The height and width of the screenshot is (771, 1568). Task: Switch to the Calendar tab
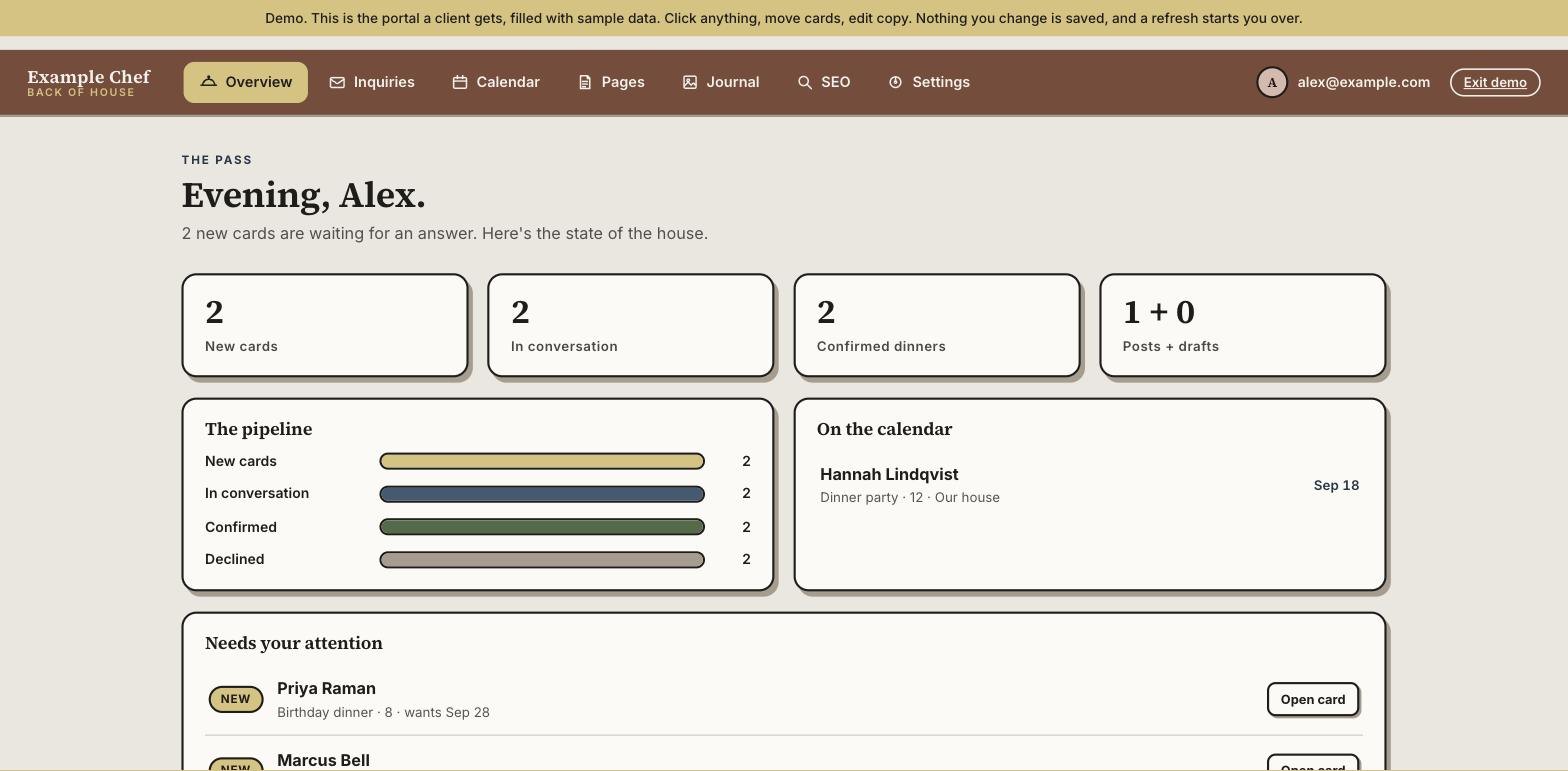point(496,82)
